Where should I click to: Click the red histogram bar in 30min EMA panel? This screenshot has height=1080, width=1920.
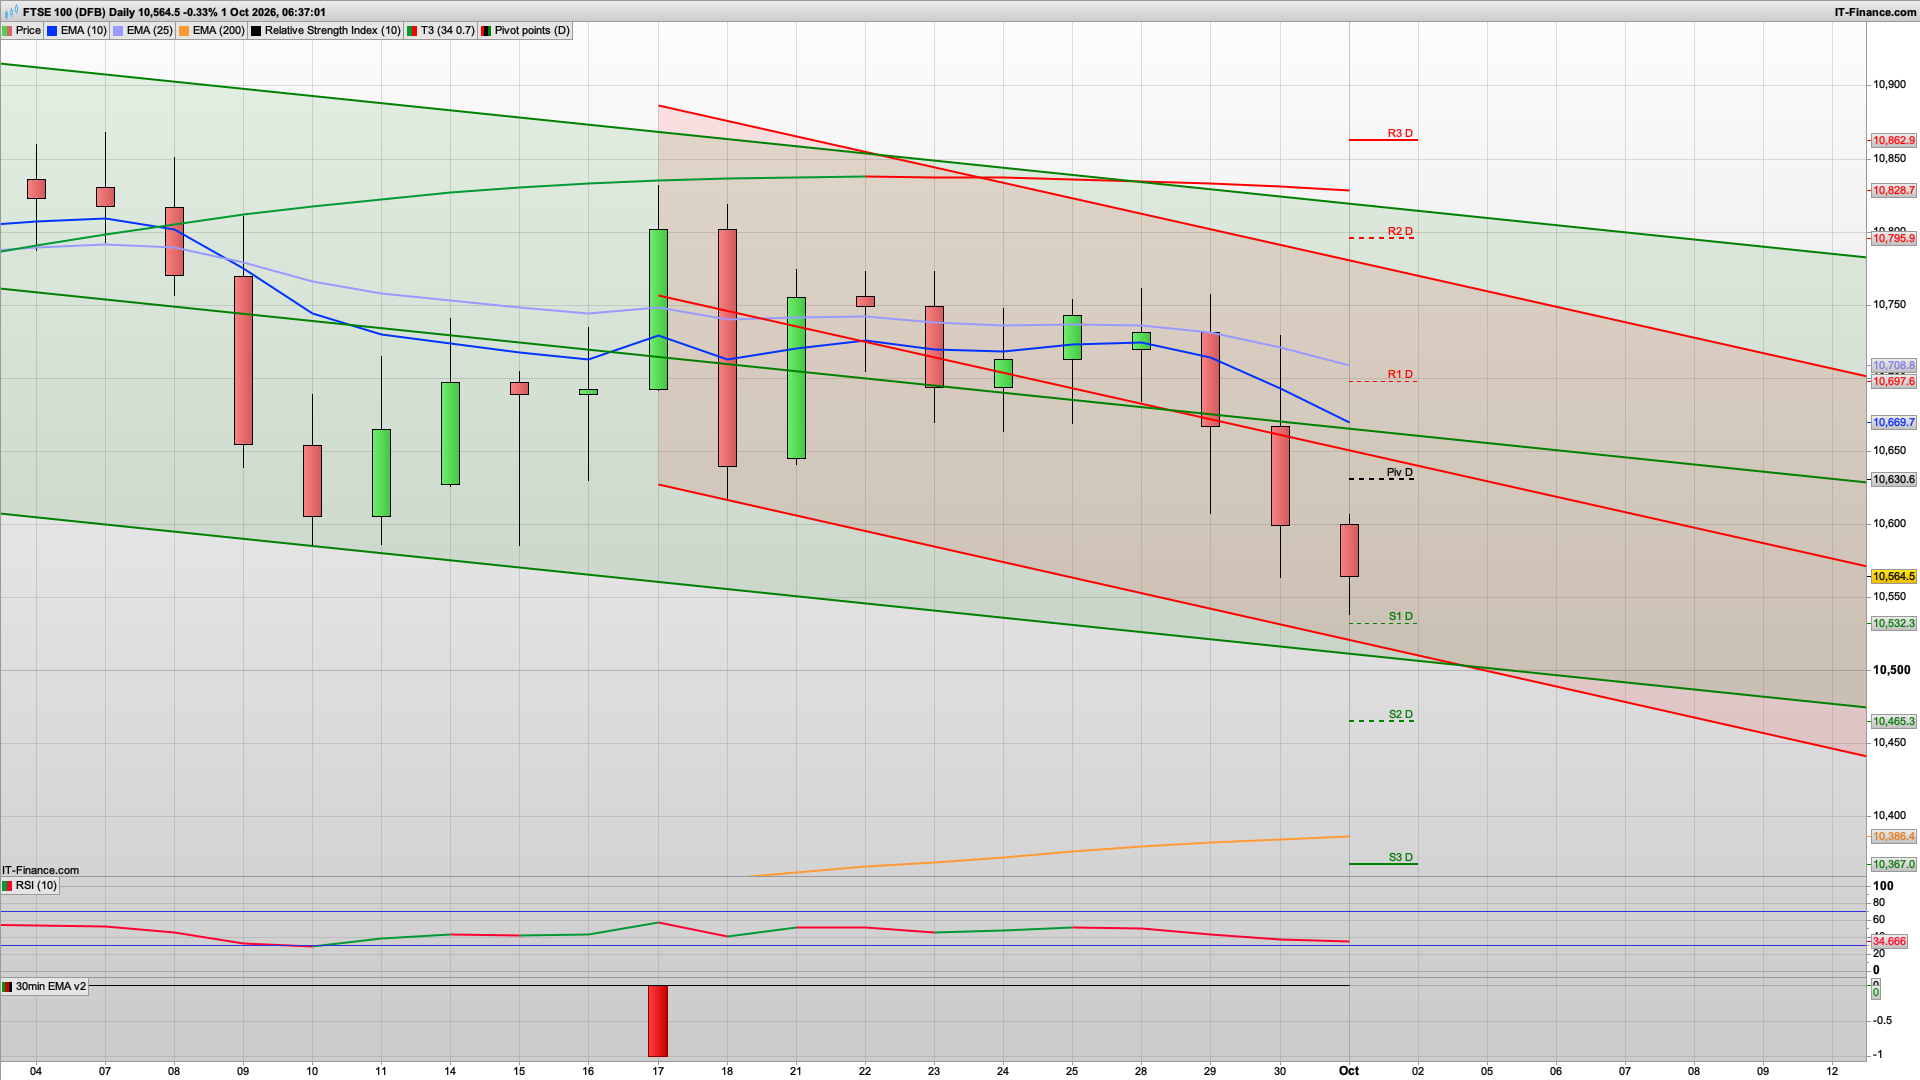[x=658, y=1021]
